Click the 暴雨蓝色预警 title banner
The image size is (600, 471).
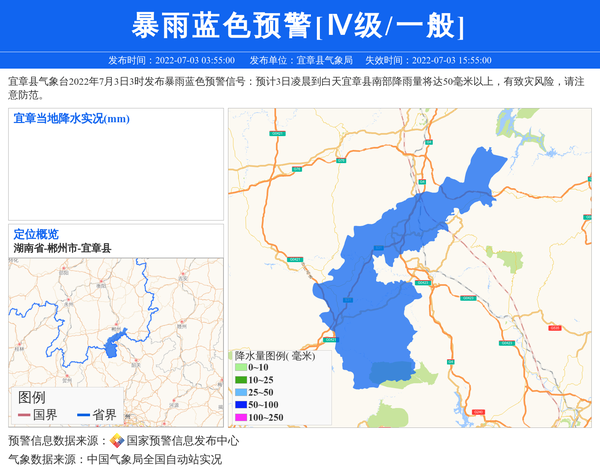pos(299,25)
